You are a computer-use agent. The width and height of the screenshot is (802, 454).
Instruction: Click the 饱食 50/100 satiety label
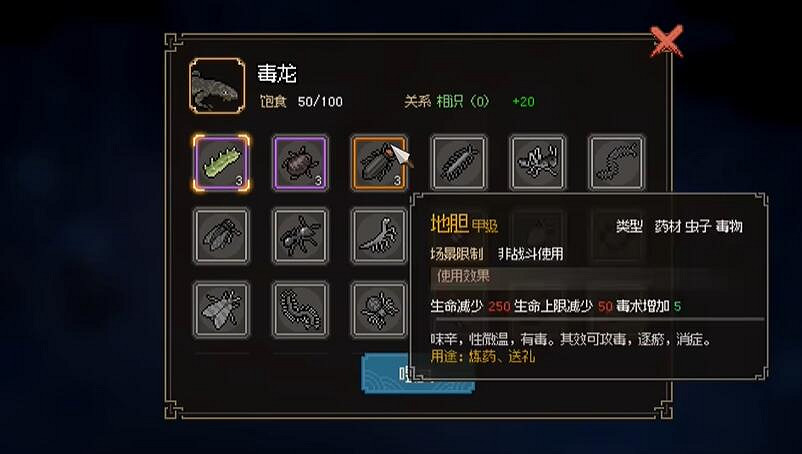coord(301,101)
